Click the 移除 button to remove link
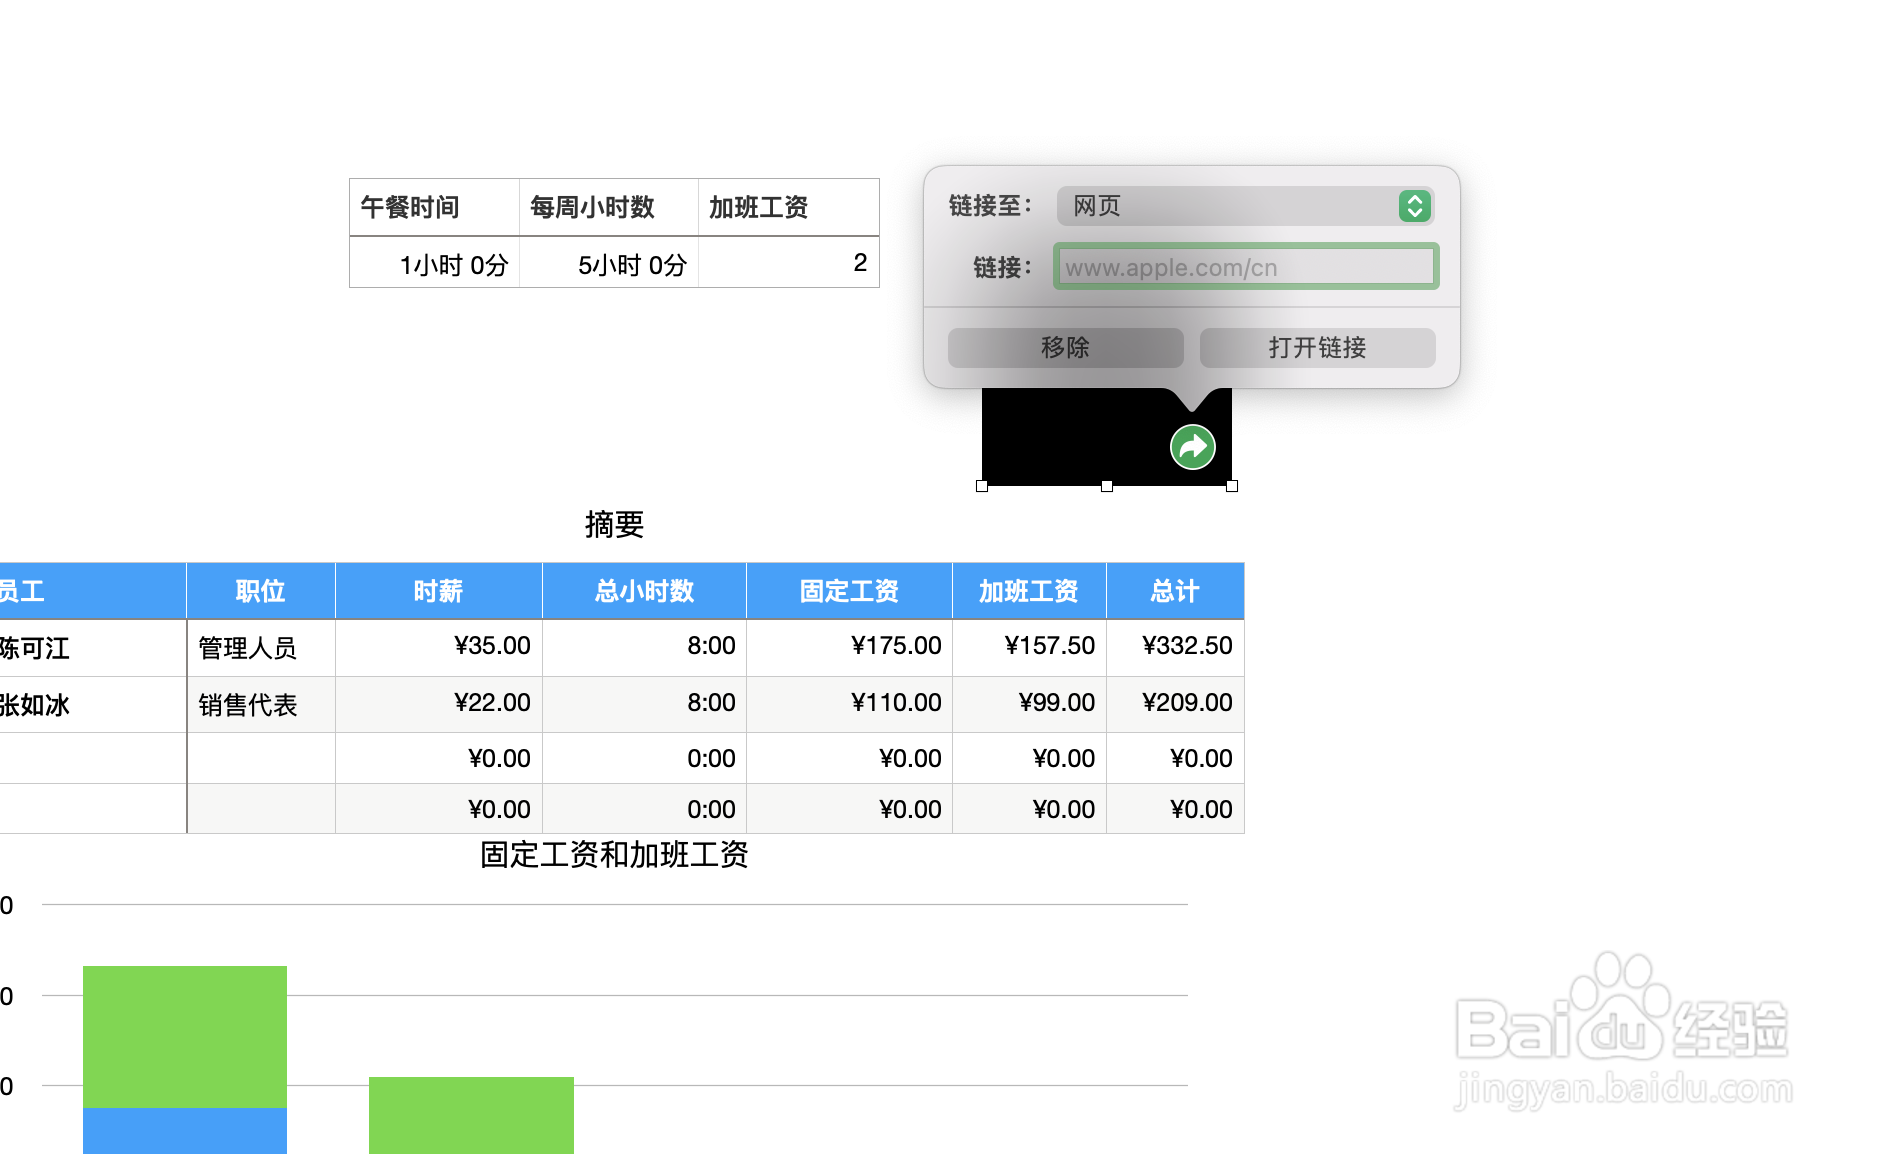The image size is (1896, 1154). point(1064,347)
